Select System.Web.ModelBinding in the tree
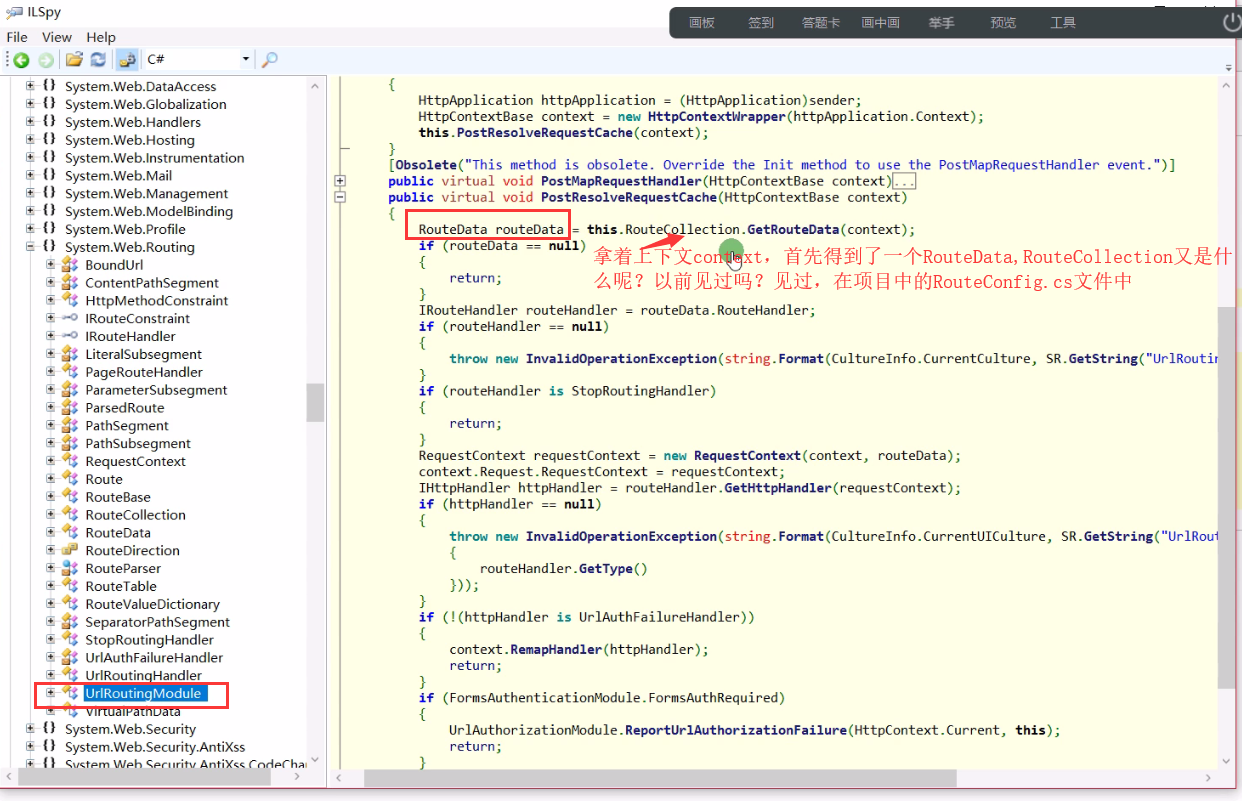 pos(149,211)
